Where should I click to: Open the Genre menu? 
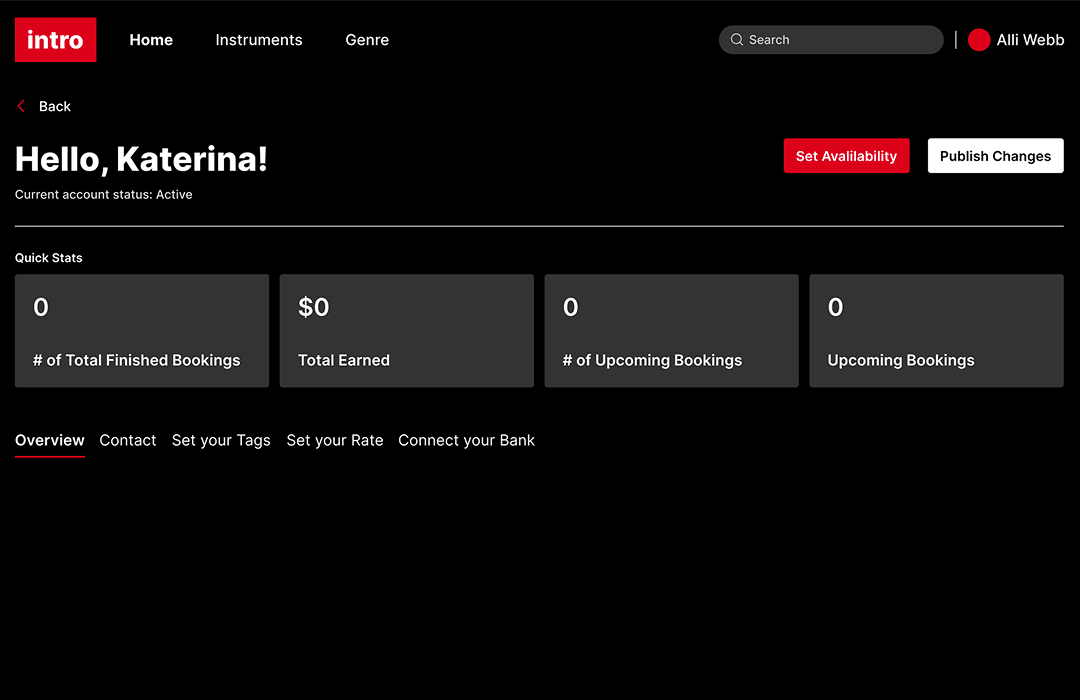click(x=367, y=40)
